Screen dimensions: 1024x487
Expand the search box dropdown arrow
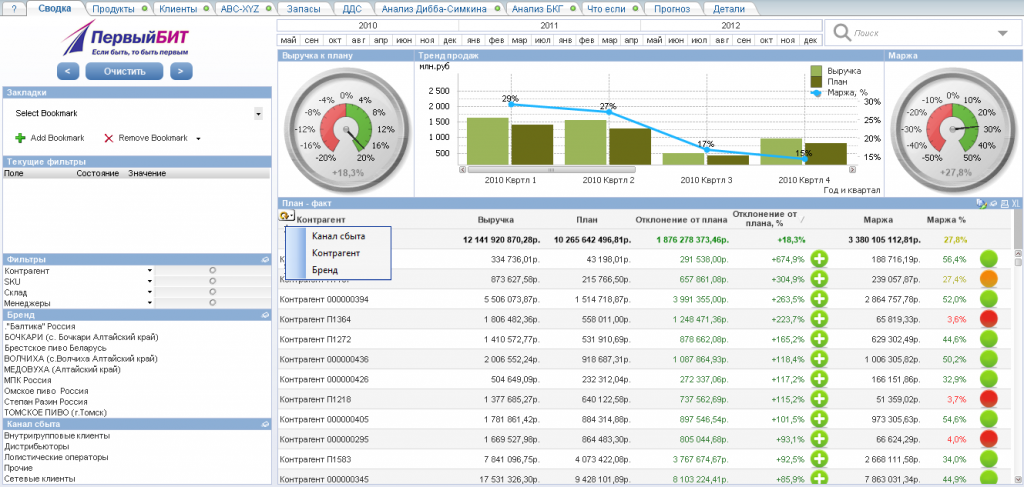pyautogui.click(x=1003, y=33)
